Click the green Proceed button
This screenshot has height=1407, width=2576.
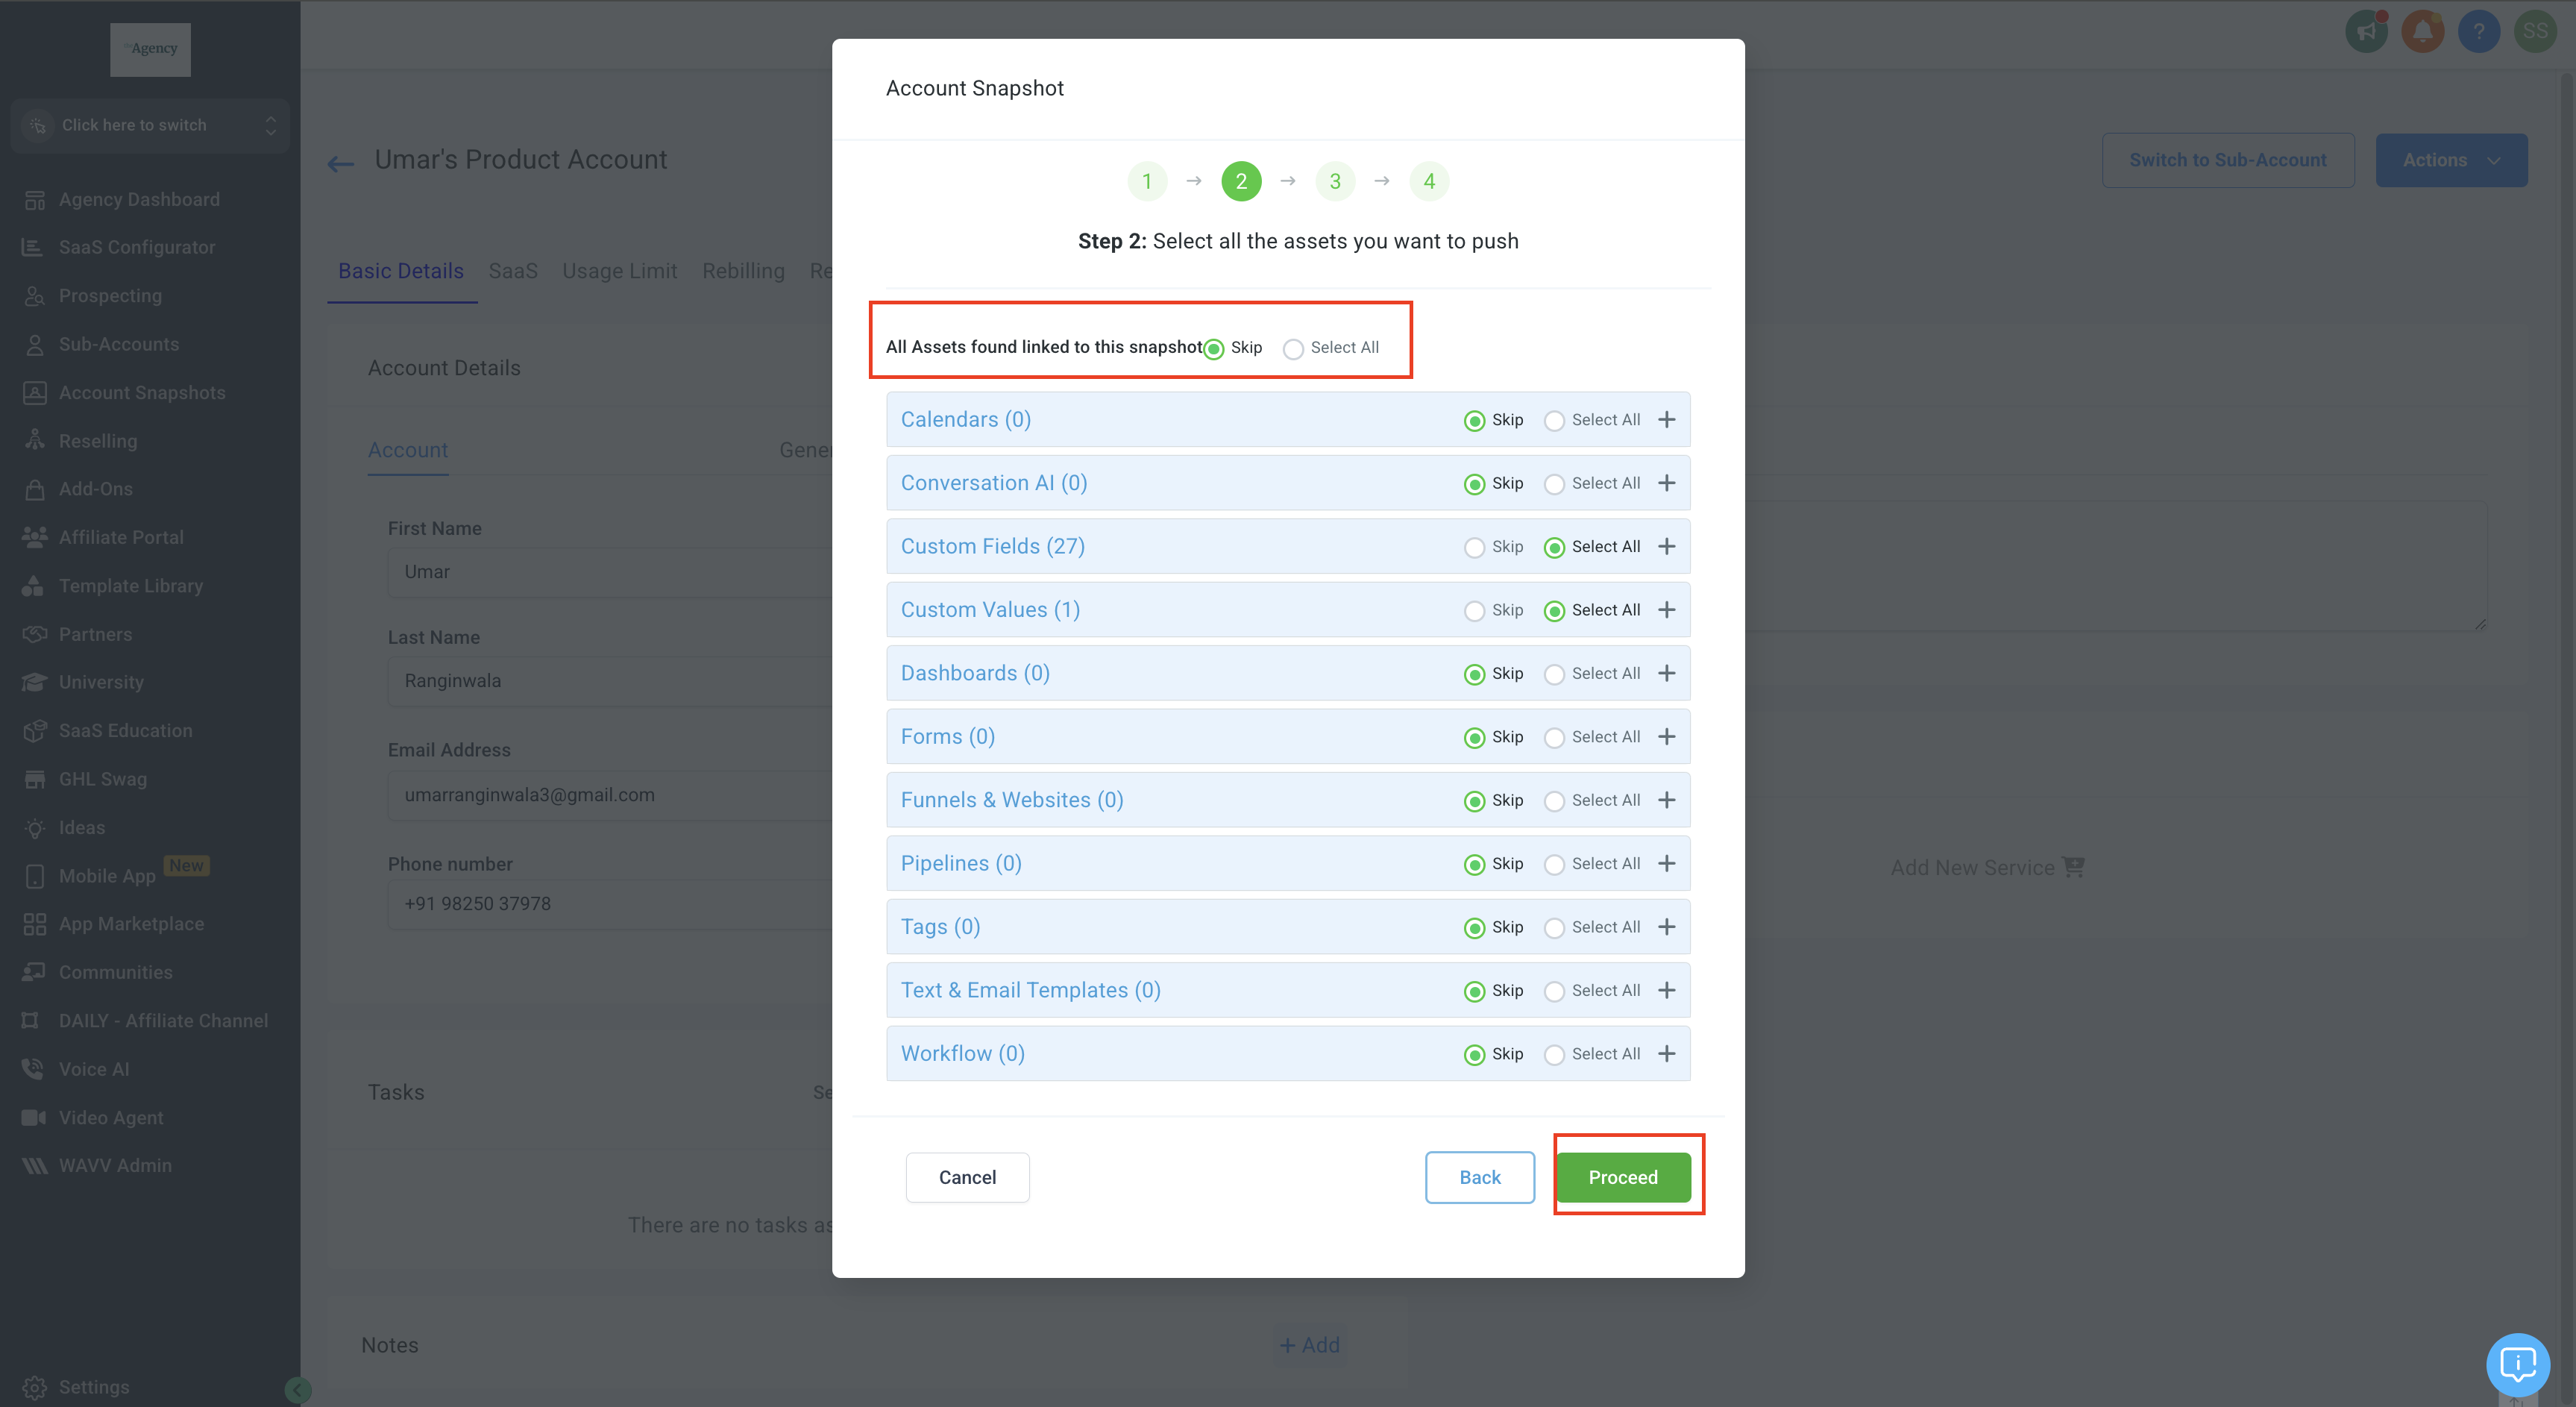point(1622,1177)
